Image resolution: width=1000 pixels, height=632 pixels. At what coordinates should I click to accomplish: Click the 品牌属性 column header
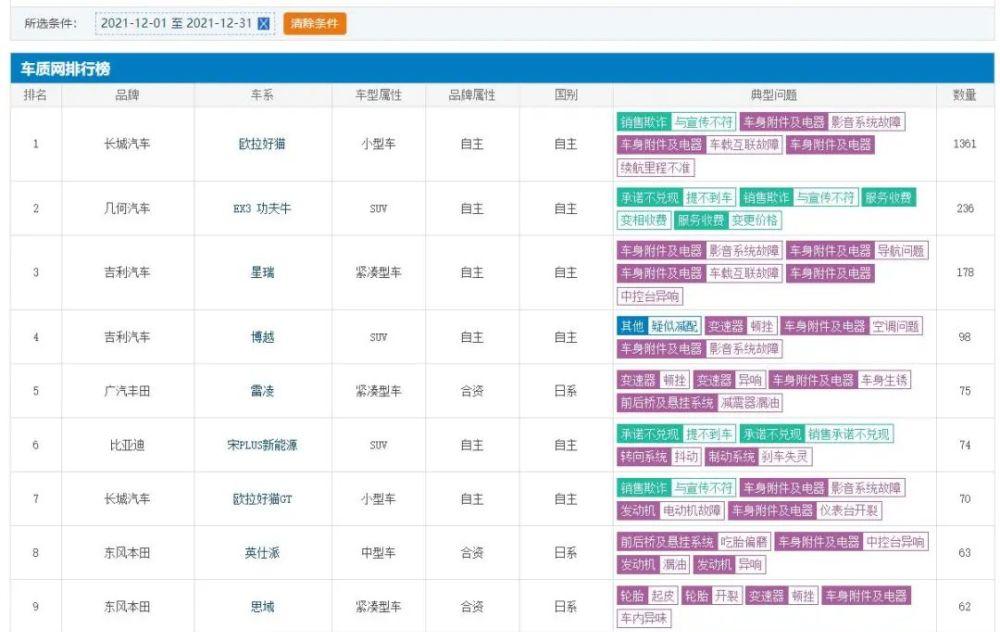point(472,95)
